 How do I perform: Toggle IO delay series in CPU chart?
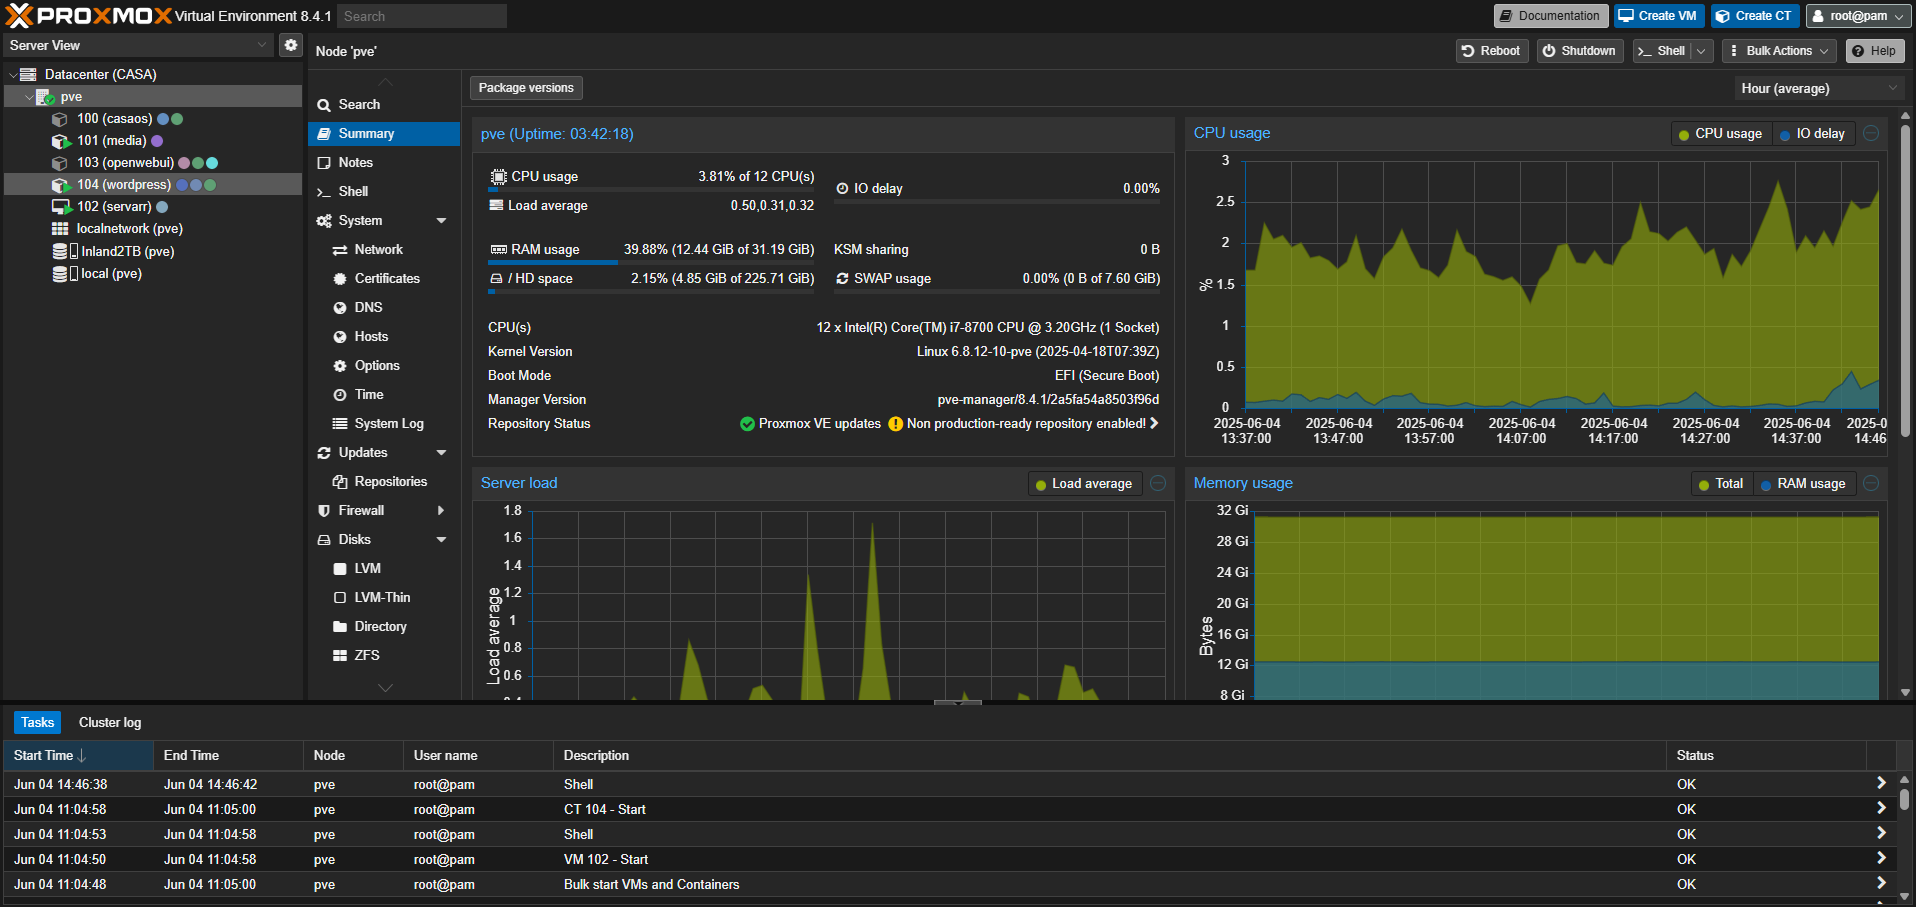click(1813, 134)
